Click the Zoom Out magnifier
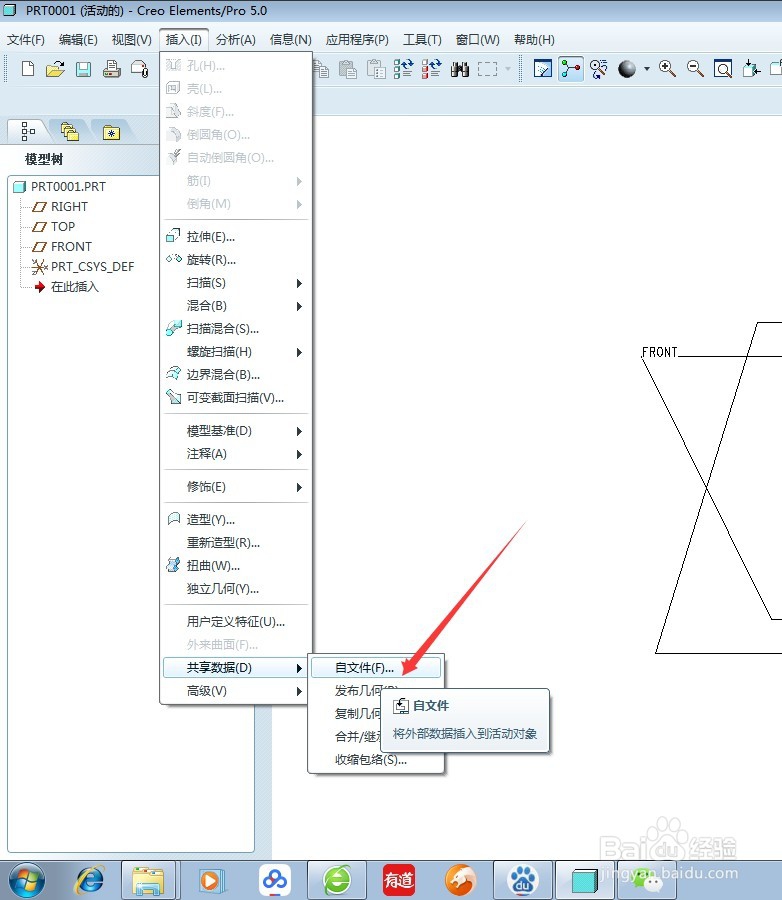 click(x=695, y=69)
